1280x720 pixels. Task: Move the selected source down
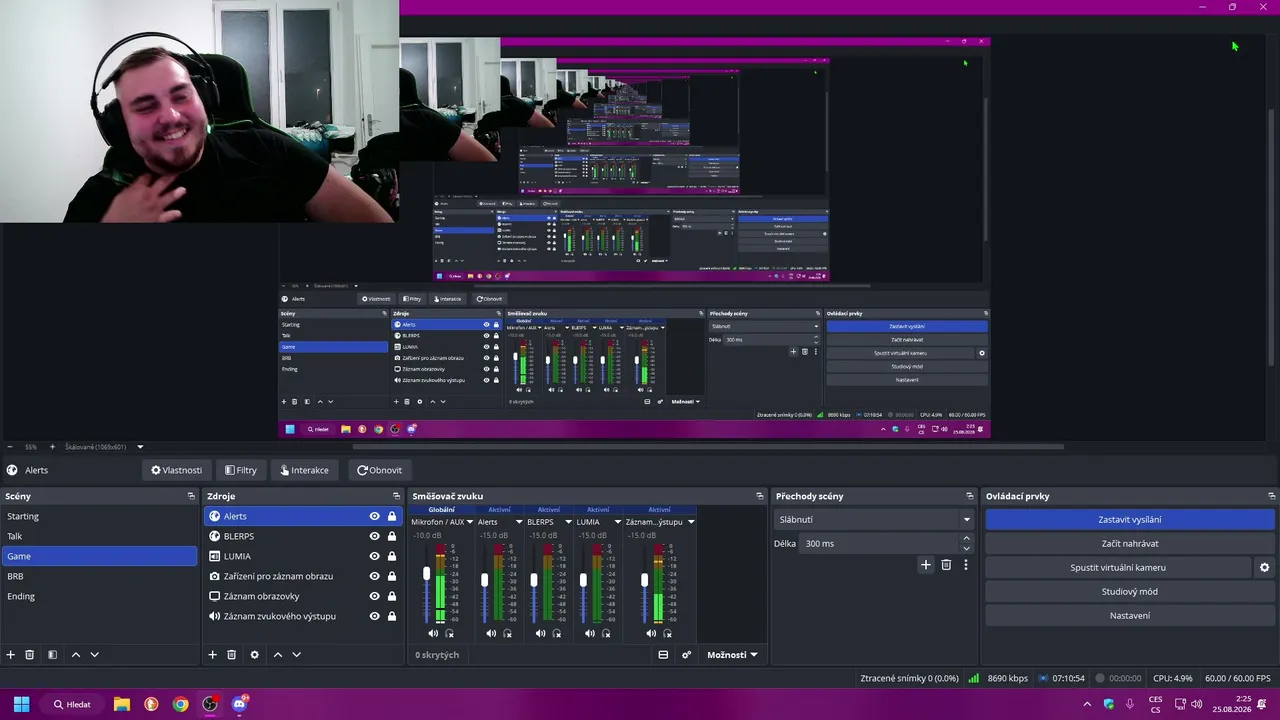pos(296,655)
